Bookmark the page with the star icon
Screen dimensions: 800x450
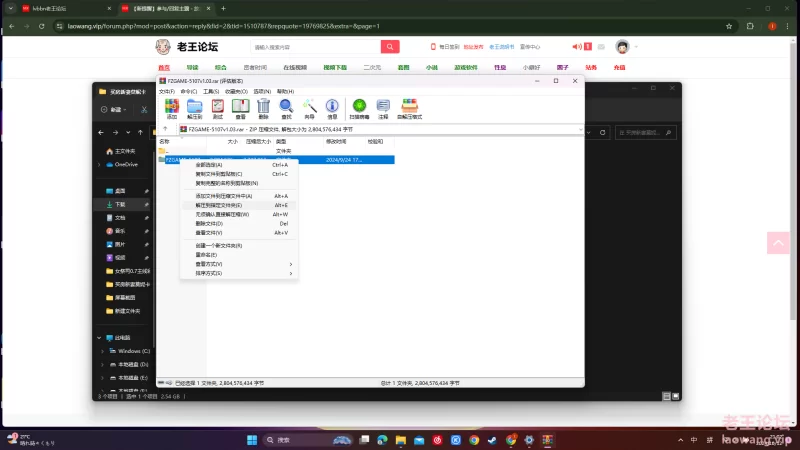(x=729, y=26)
